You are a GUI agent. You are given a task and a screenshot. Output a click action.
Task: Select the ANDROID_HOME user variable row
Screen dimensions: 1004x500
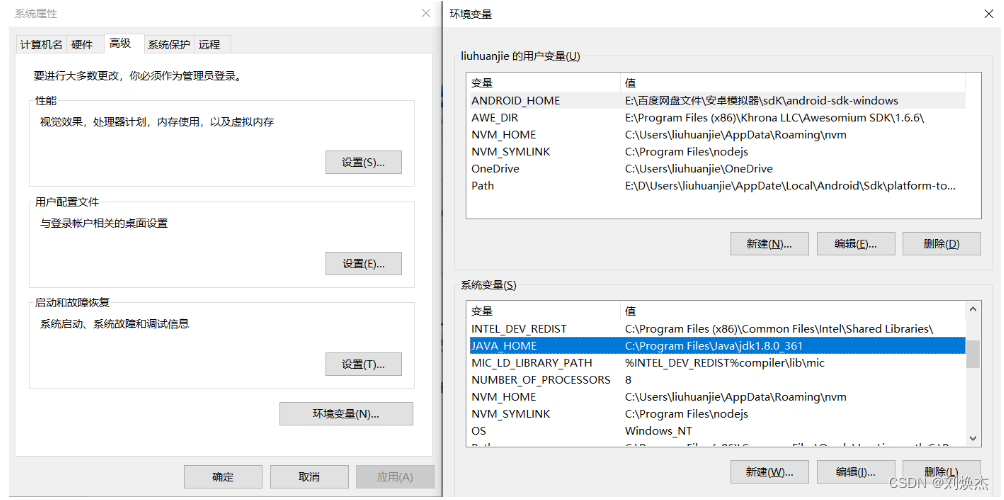716,101
